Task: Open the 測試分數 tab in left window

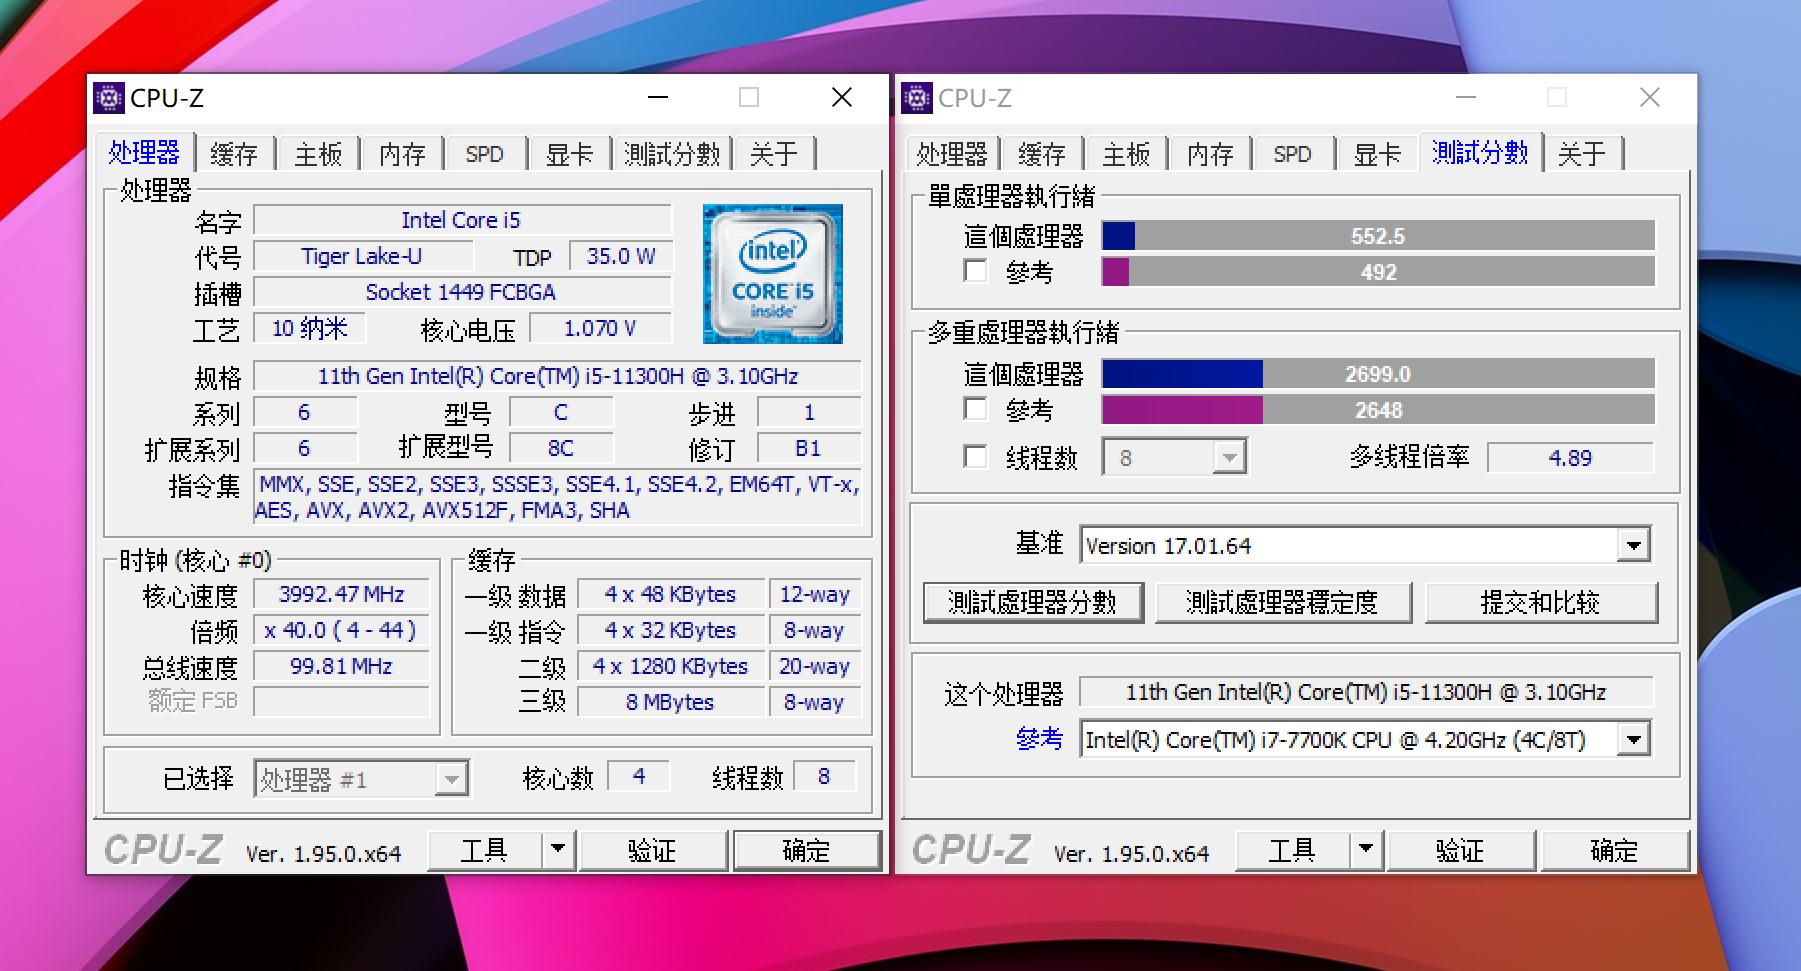Action: tap(672, 154)
